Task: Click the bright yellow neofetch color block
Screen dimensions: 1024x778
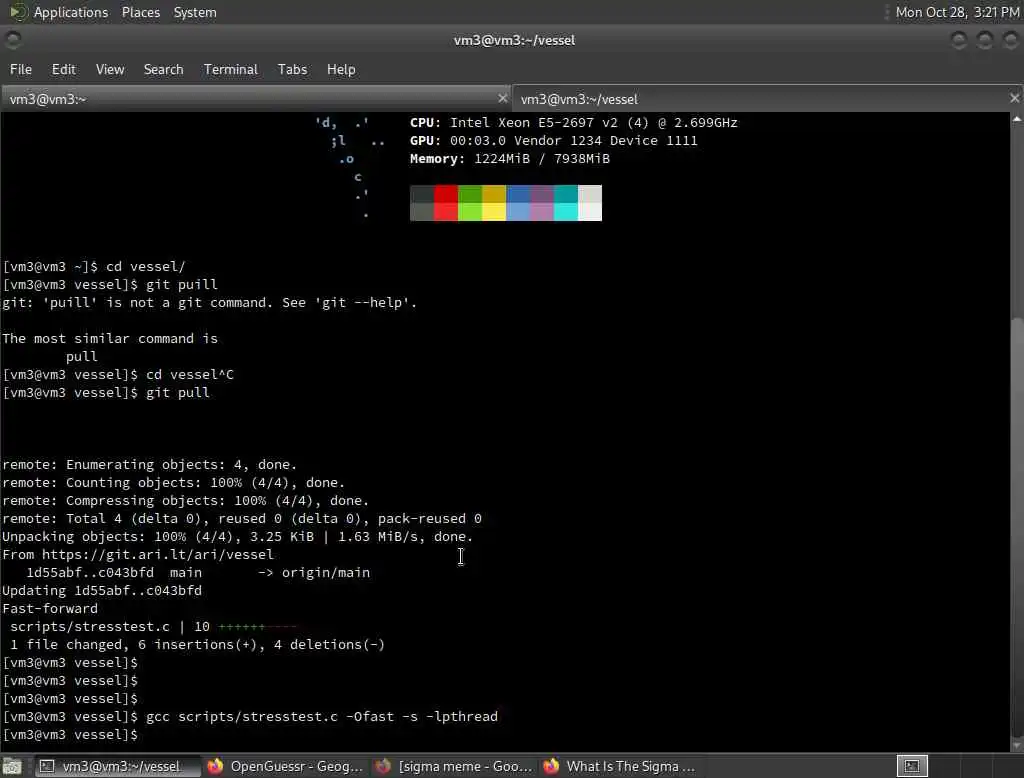Action: click(494, 212)
